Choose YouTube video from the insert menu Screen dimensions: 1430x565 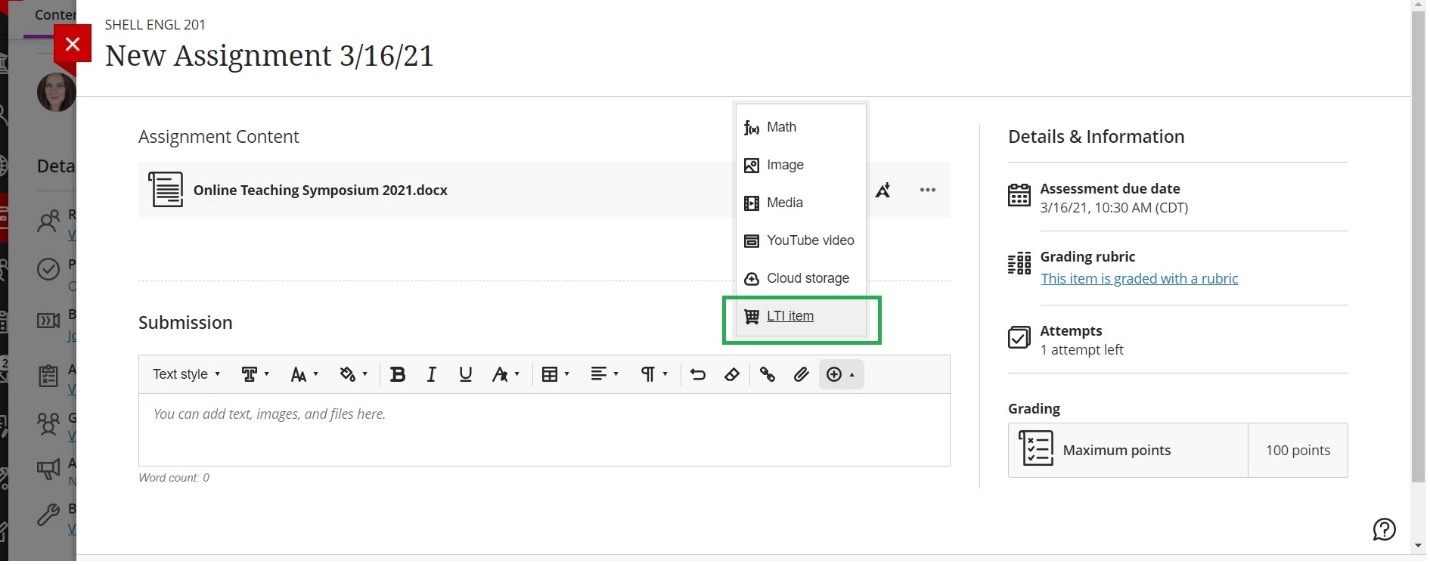pos(810,241)
